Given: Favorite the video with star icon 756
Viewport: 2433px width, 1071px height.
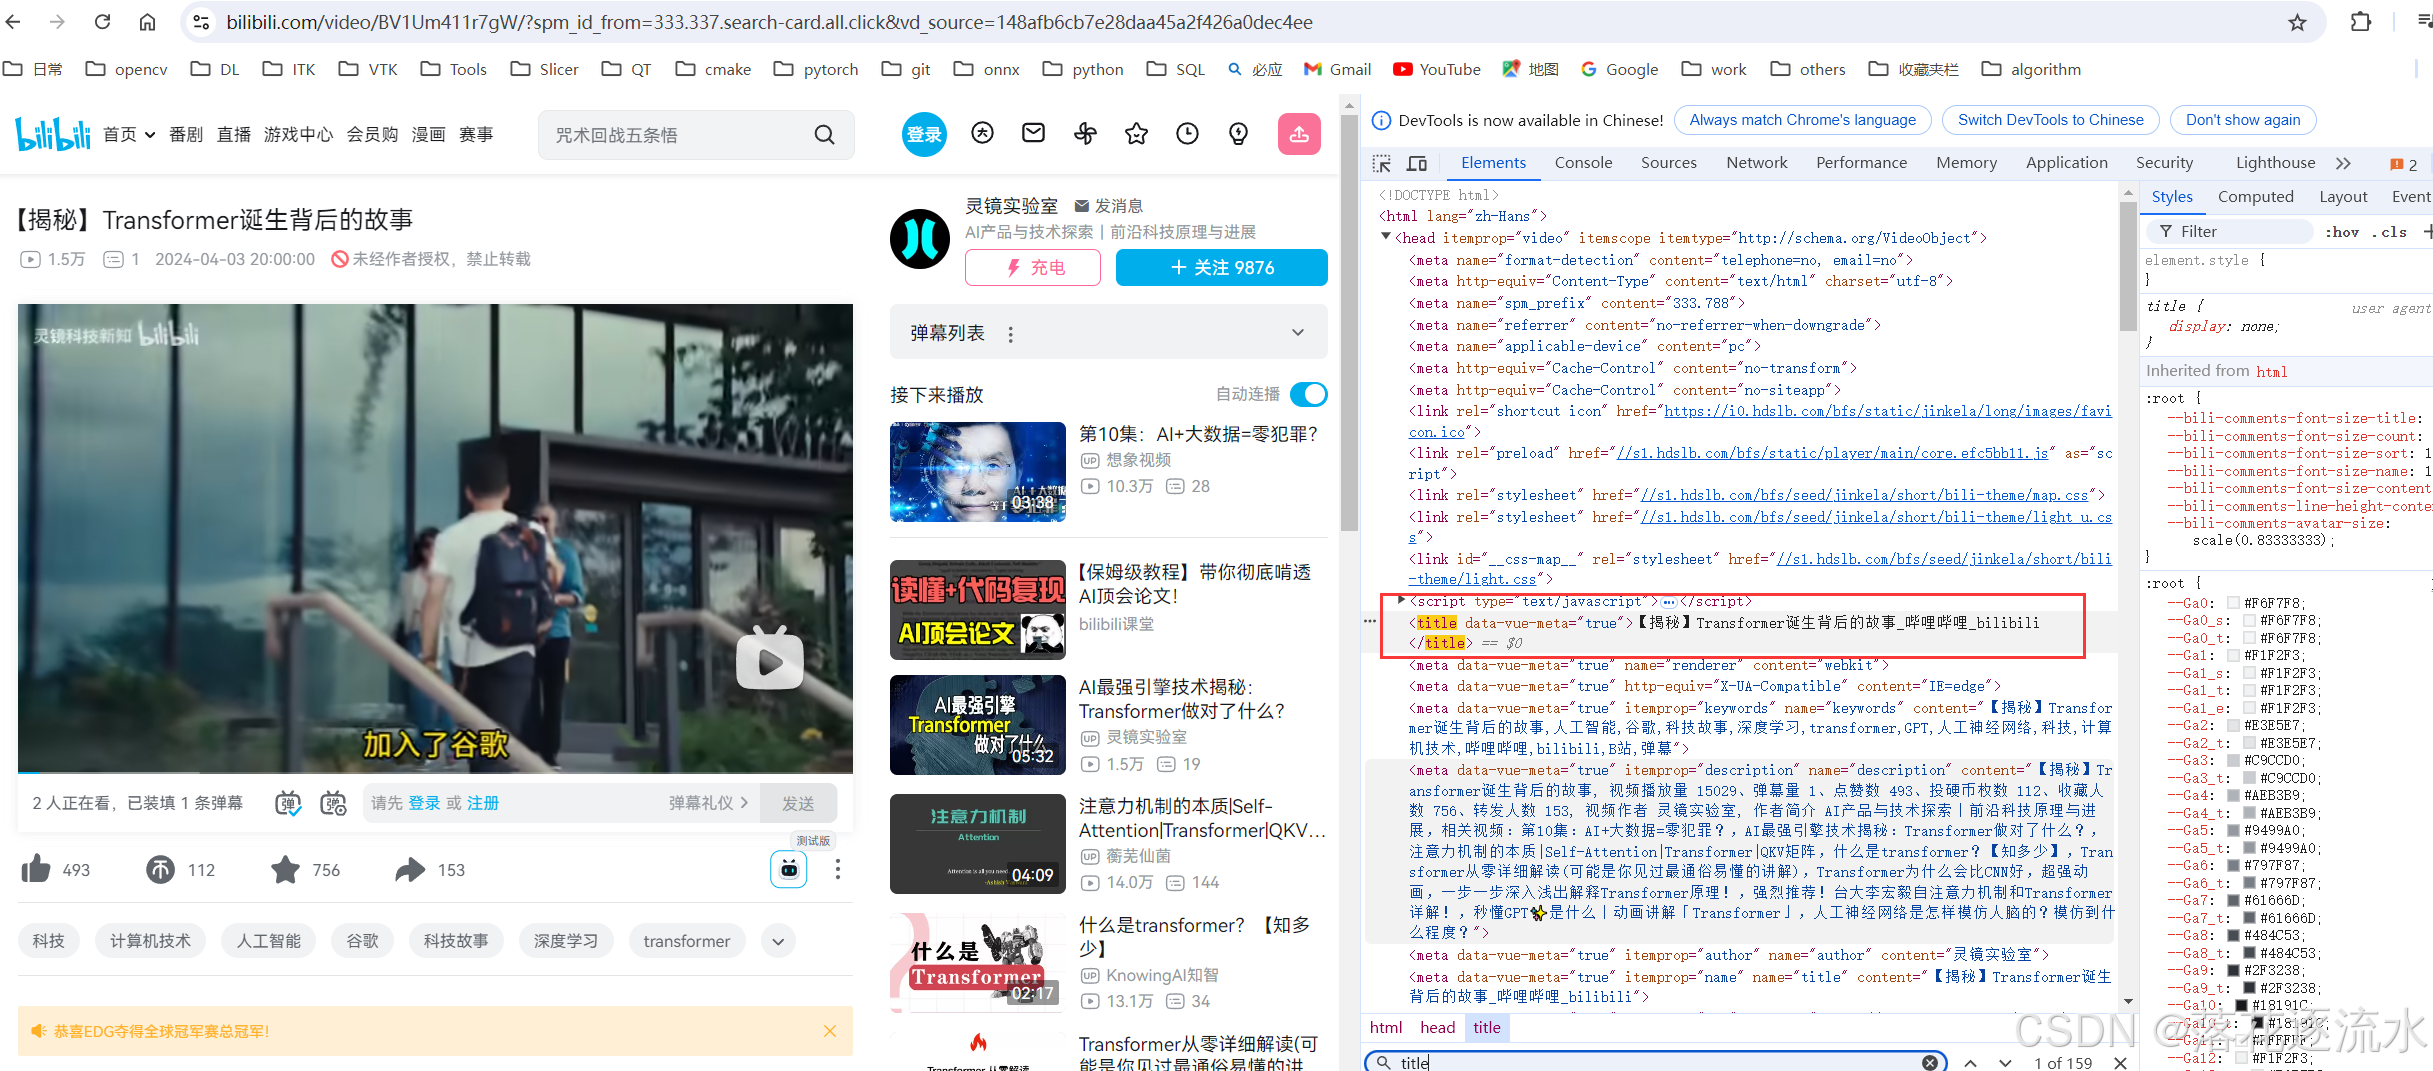Looking at the screenshot, I should click(285, 869).
